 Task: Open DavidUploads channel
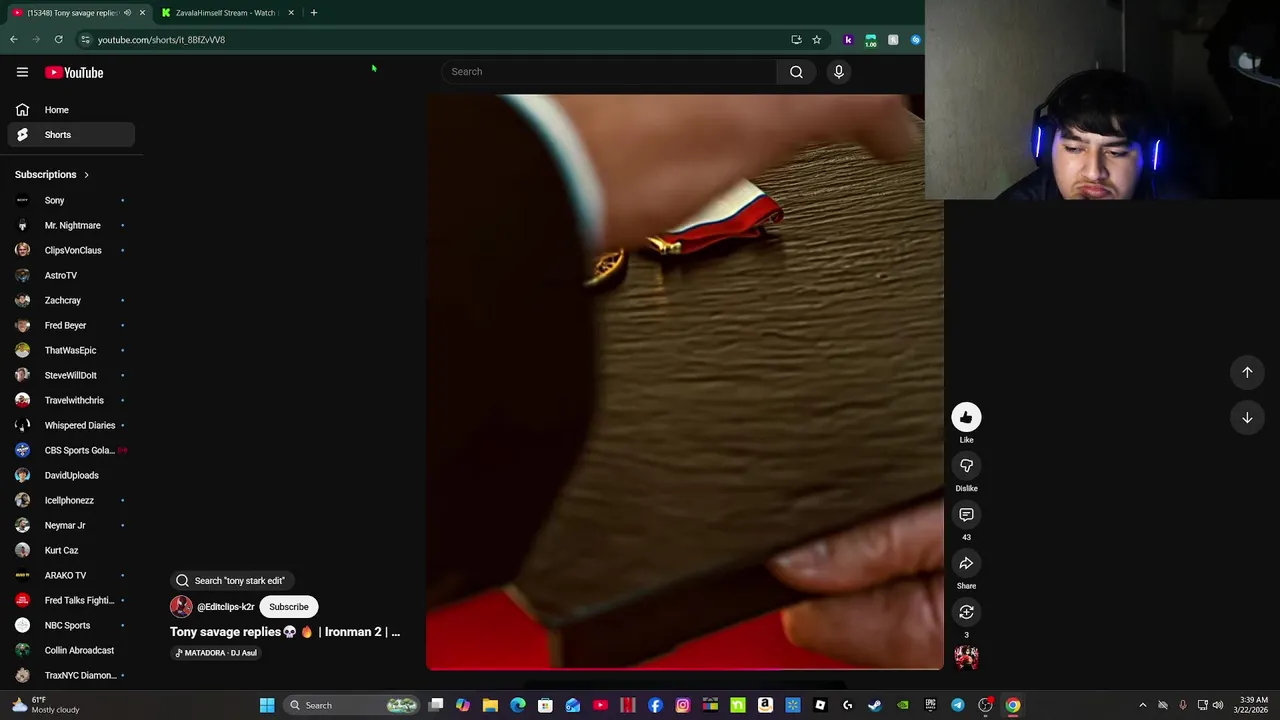point(71,475)
